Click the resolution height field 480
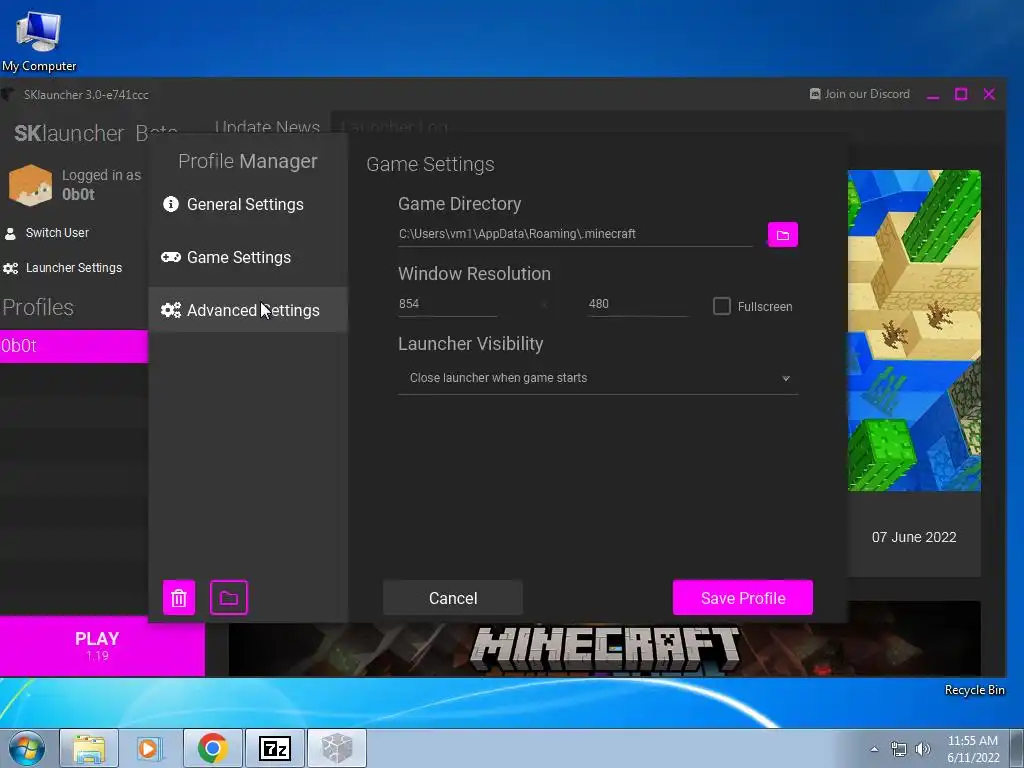Screen dimensions: 1024x768 [638, 304]
